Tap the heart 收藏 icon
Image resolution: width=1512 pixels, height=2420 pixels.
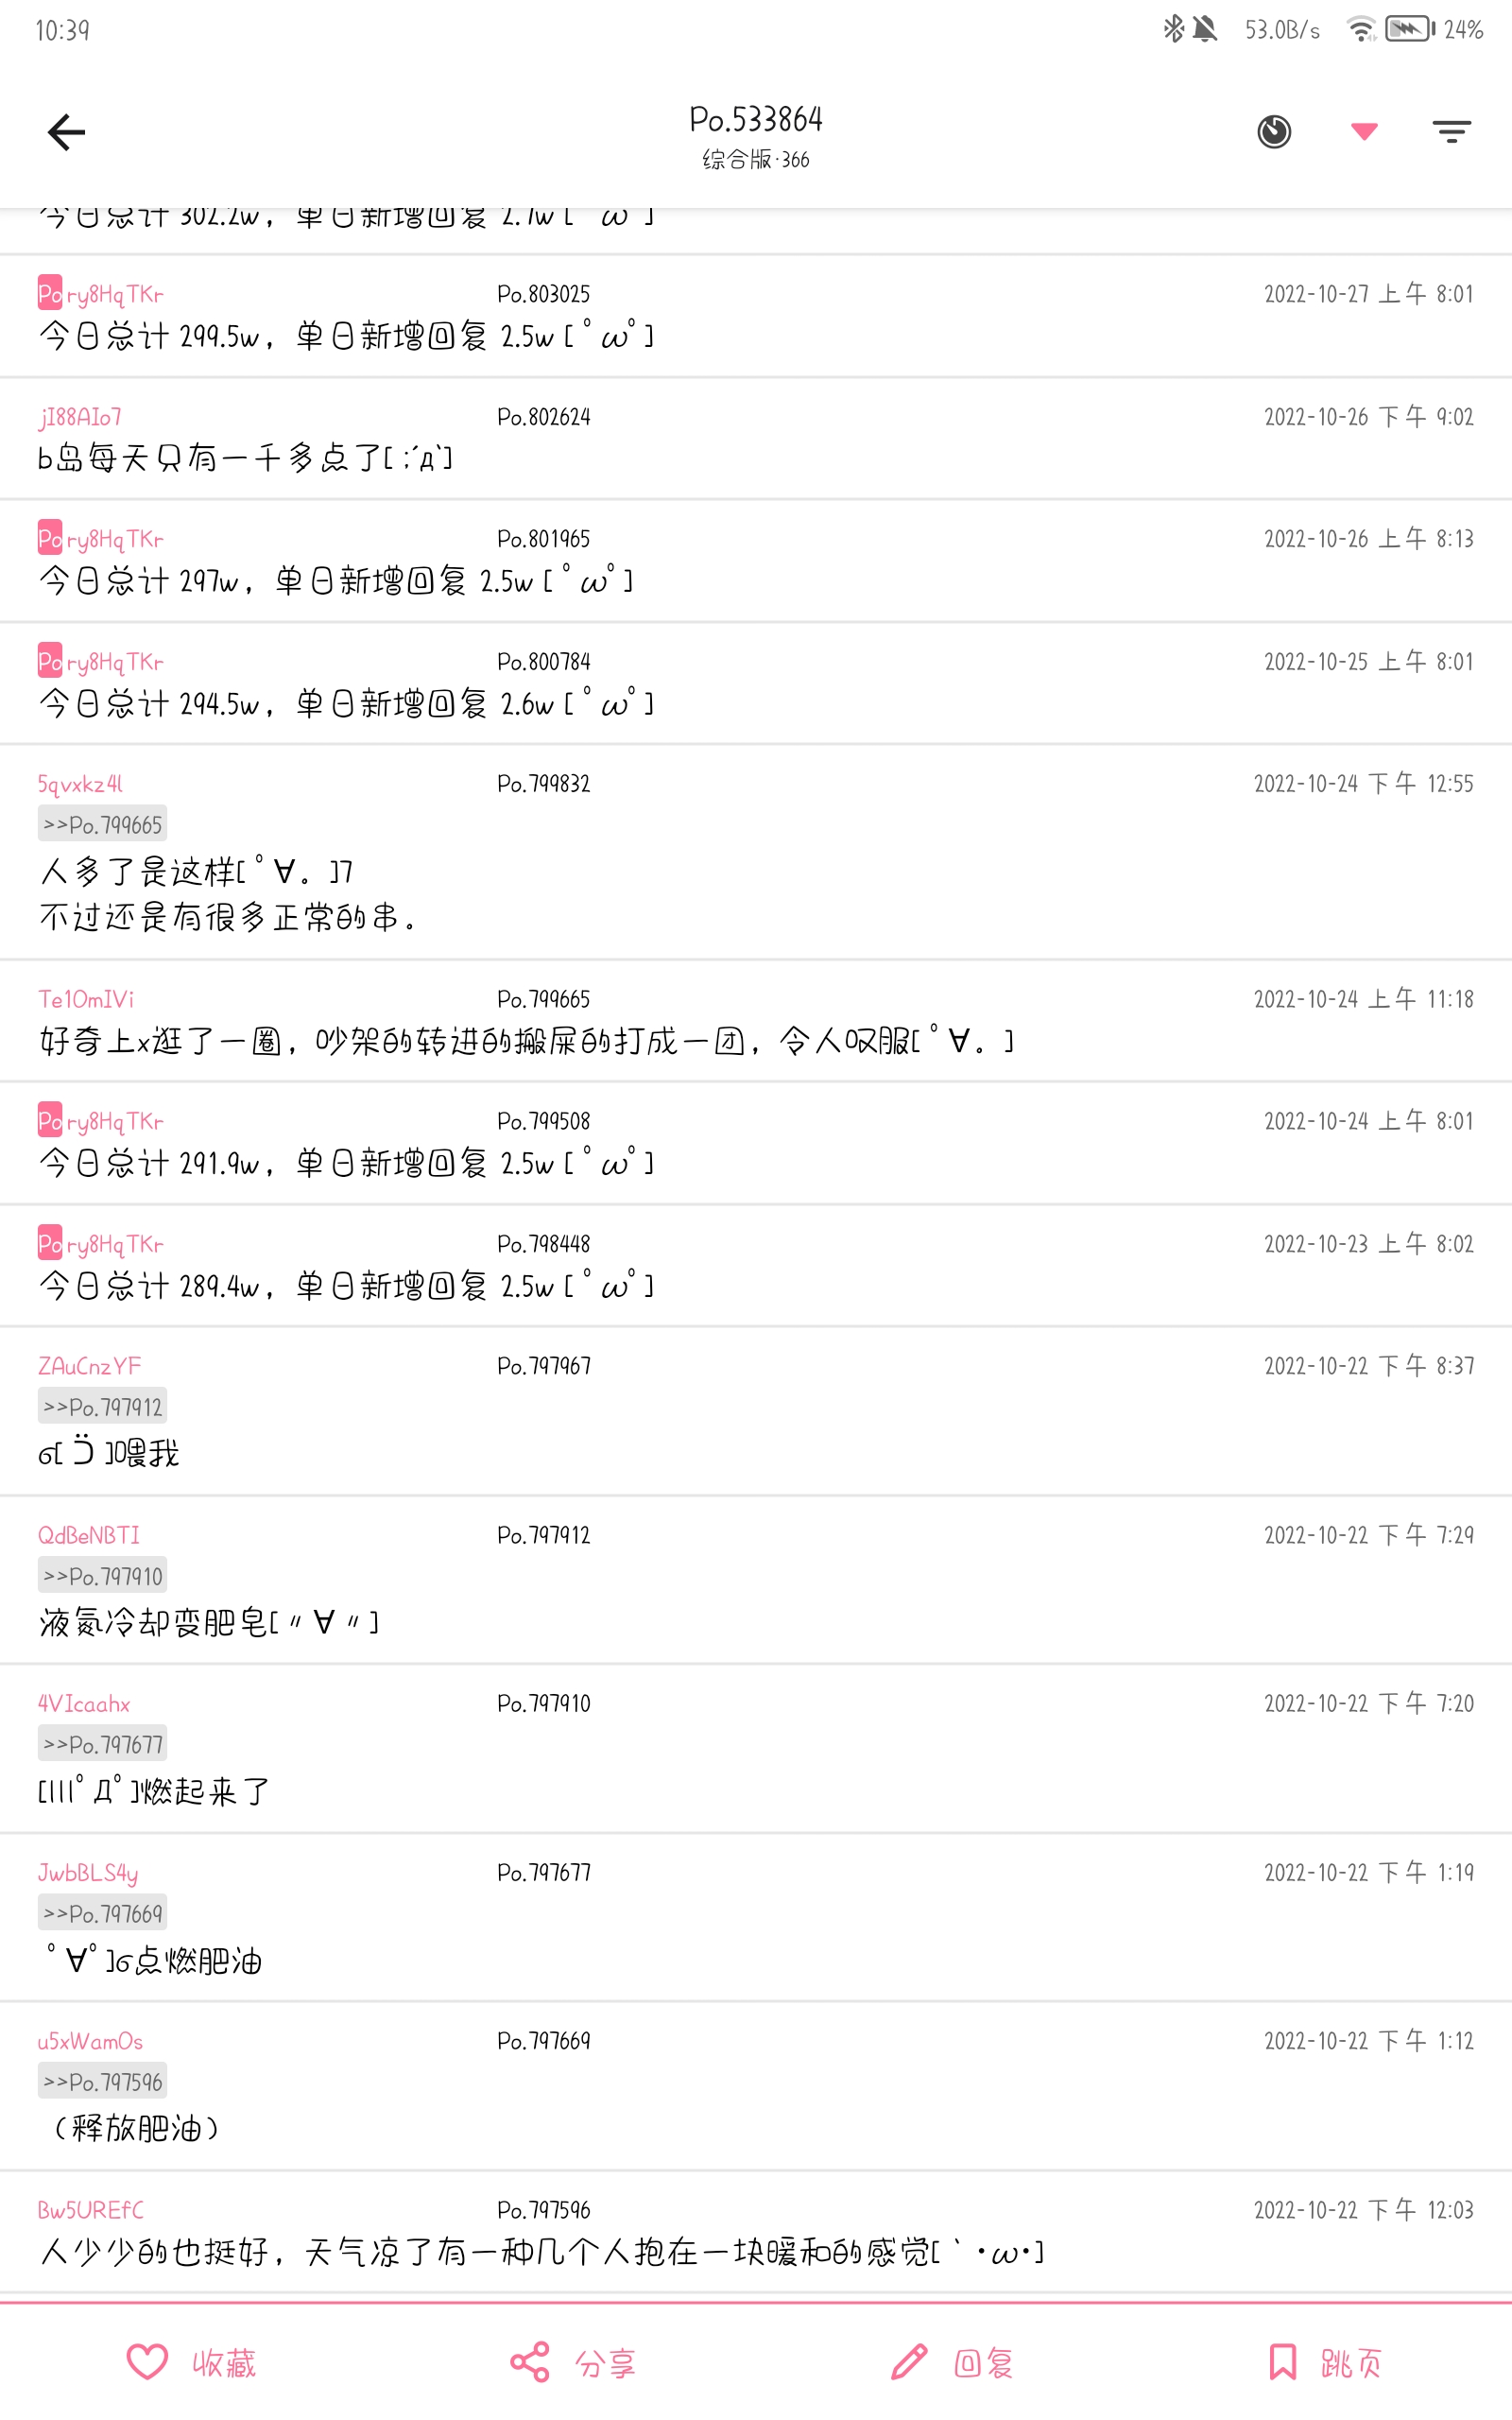coord(147,2362)
